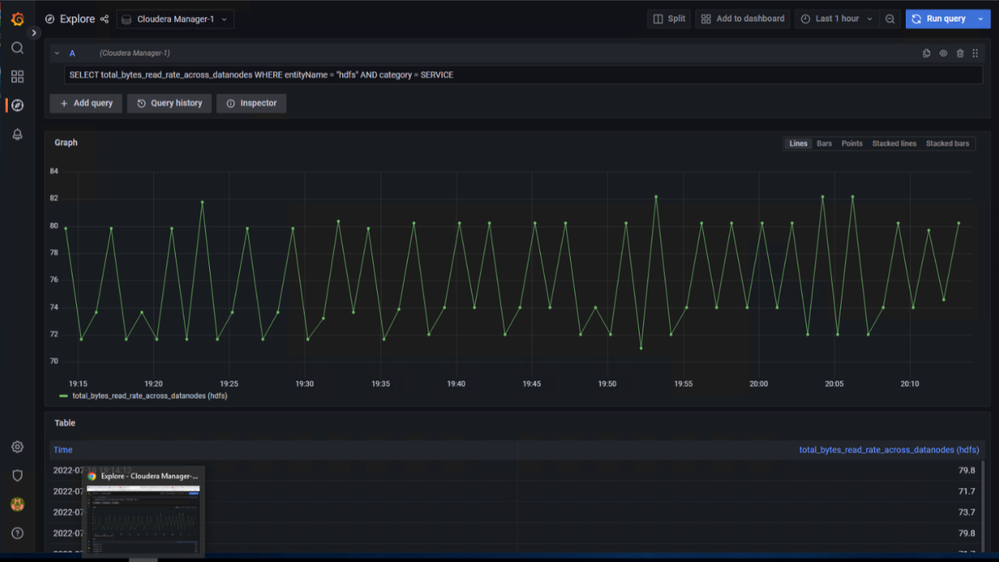Open the Cloudera Manager-1 datasource dropdown
This screenshot has height=562, width=999.
175,19
